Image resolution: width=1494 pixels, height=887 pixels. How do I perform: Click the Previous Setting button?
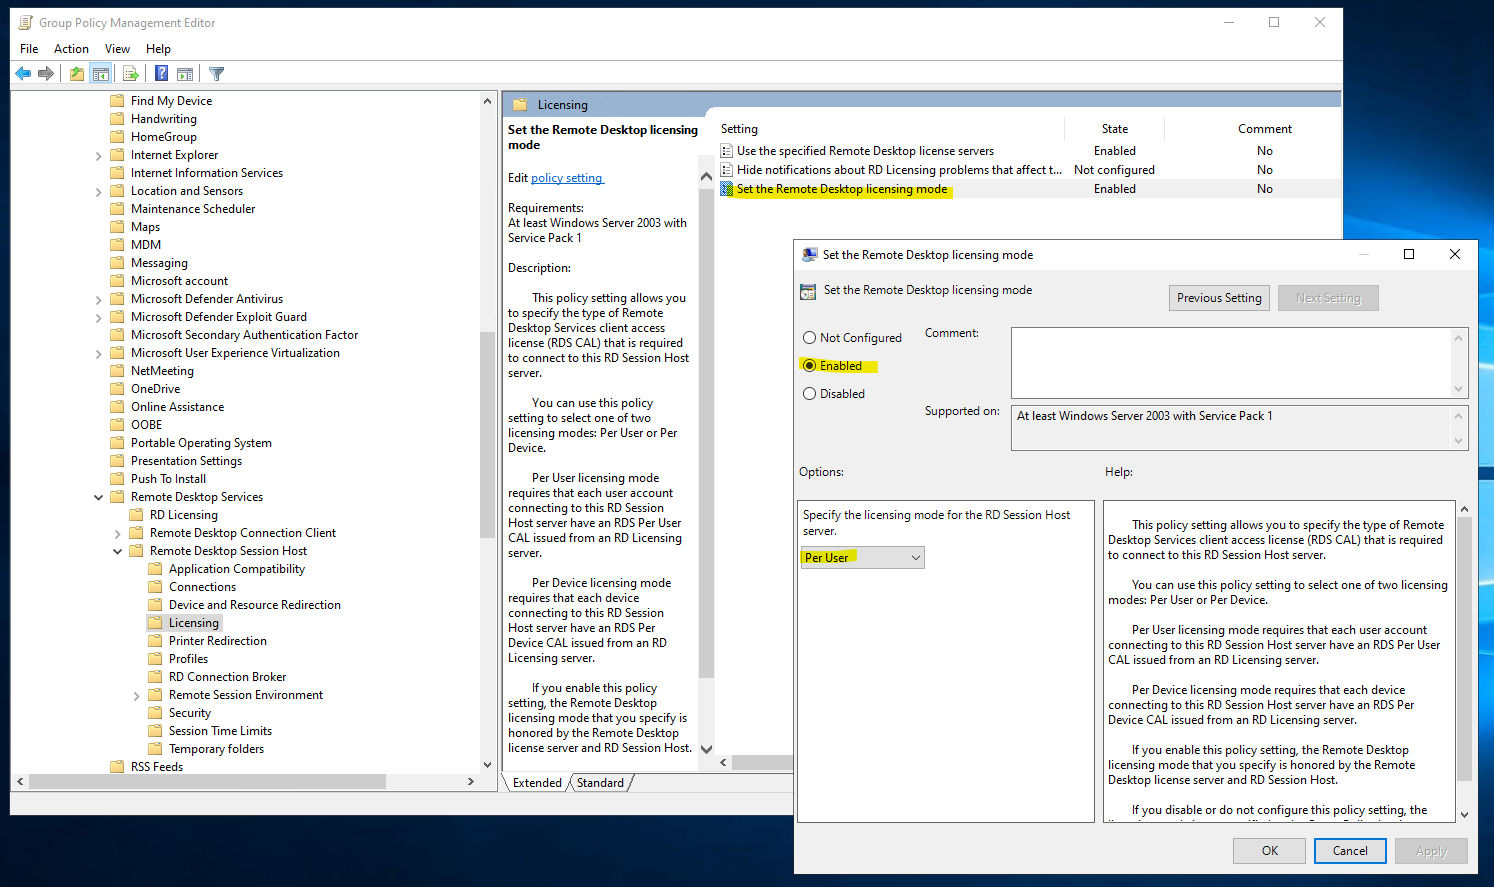pyautogui.click(x=1219, y=298)
